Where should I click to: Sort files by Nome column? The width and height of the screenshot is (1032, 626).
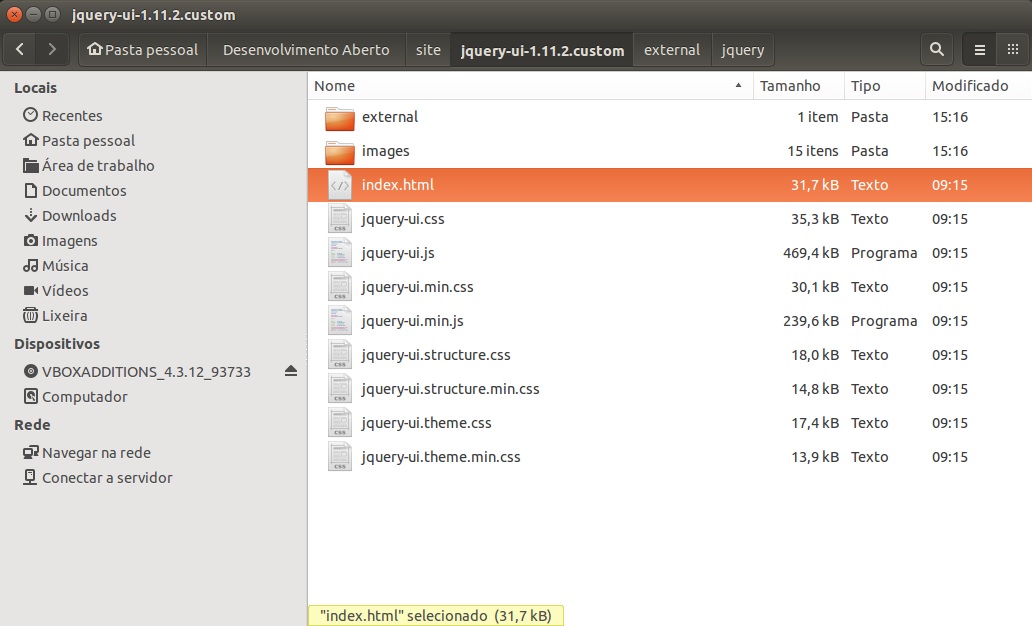[530, 86]
